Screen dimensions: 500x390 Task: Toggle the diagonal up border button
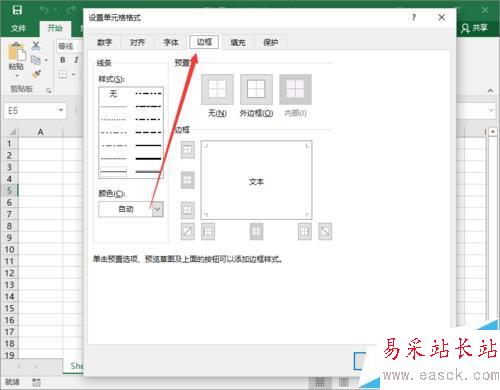pyautogui.click(x=188, y=231)
